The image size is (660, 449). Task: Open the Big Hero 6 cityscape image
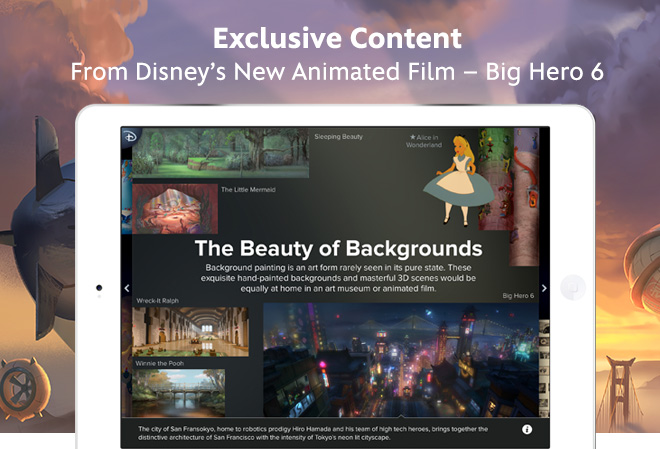pos(401,360)
